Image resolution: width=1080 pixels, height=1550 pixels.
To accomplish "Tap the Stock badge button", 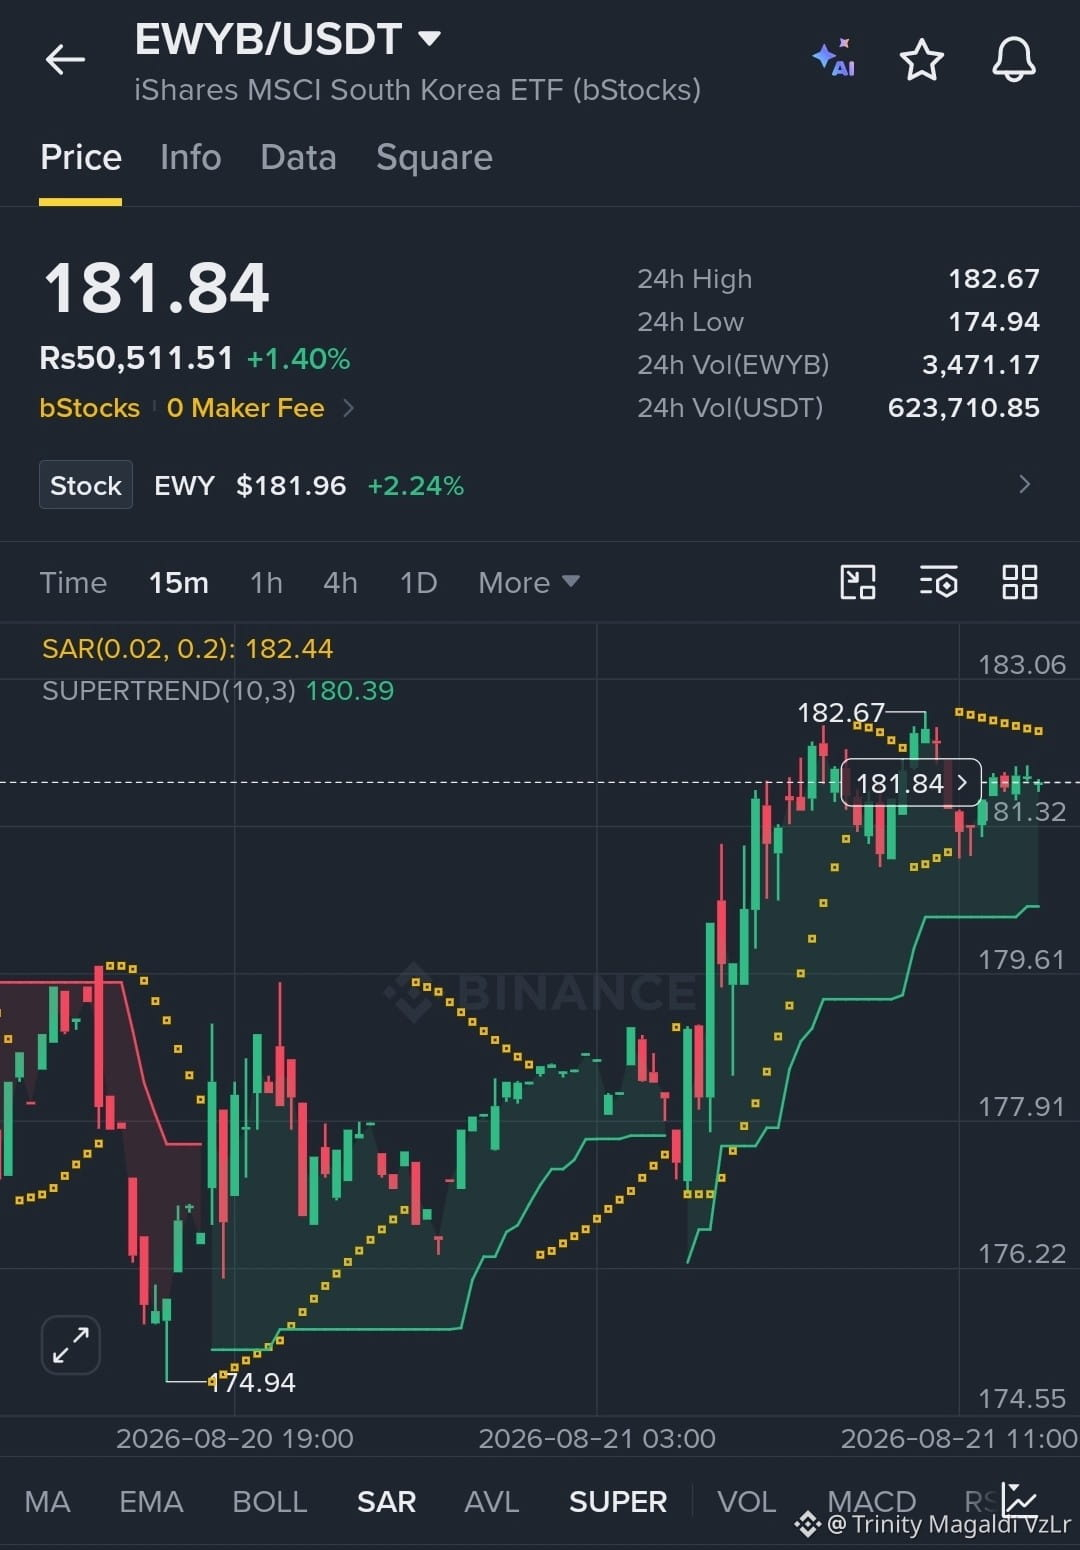I will [86, 485].
